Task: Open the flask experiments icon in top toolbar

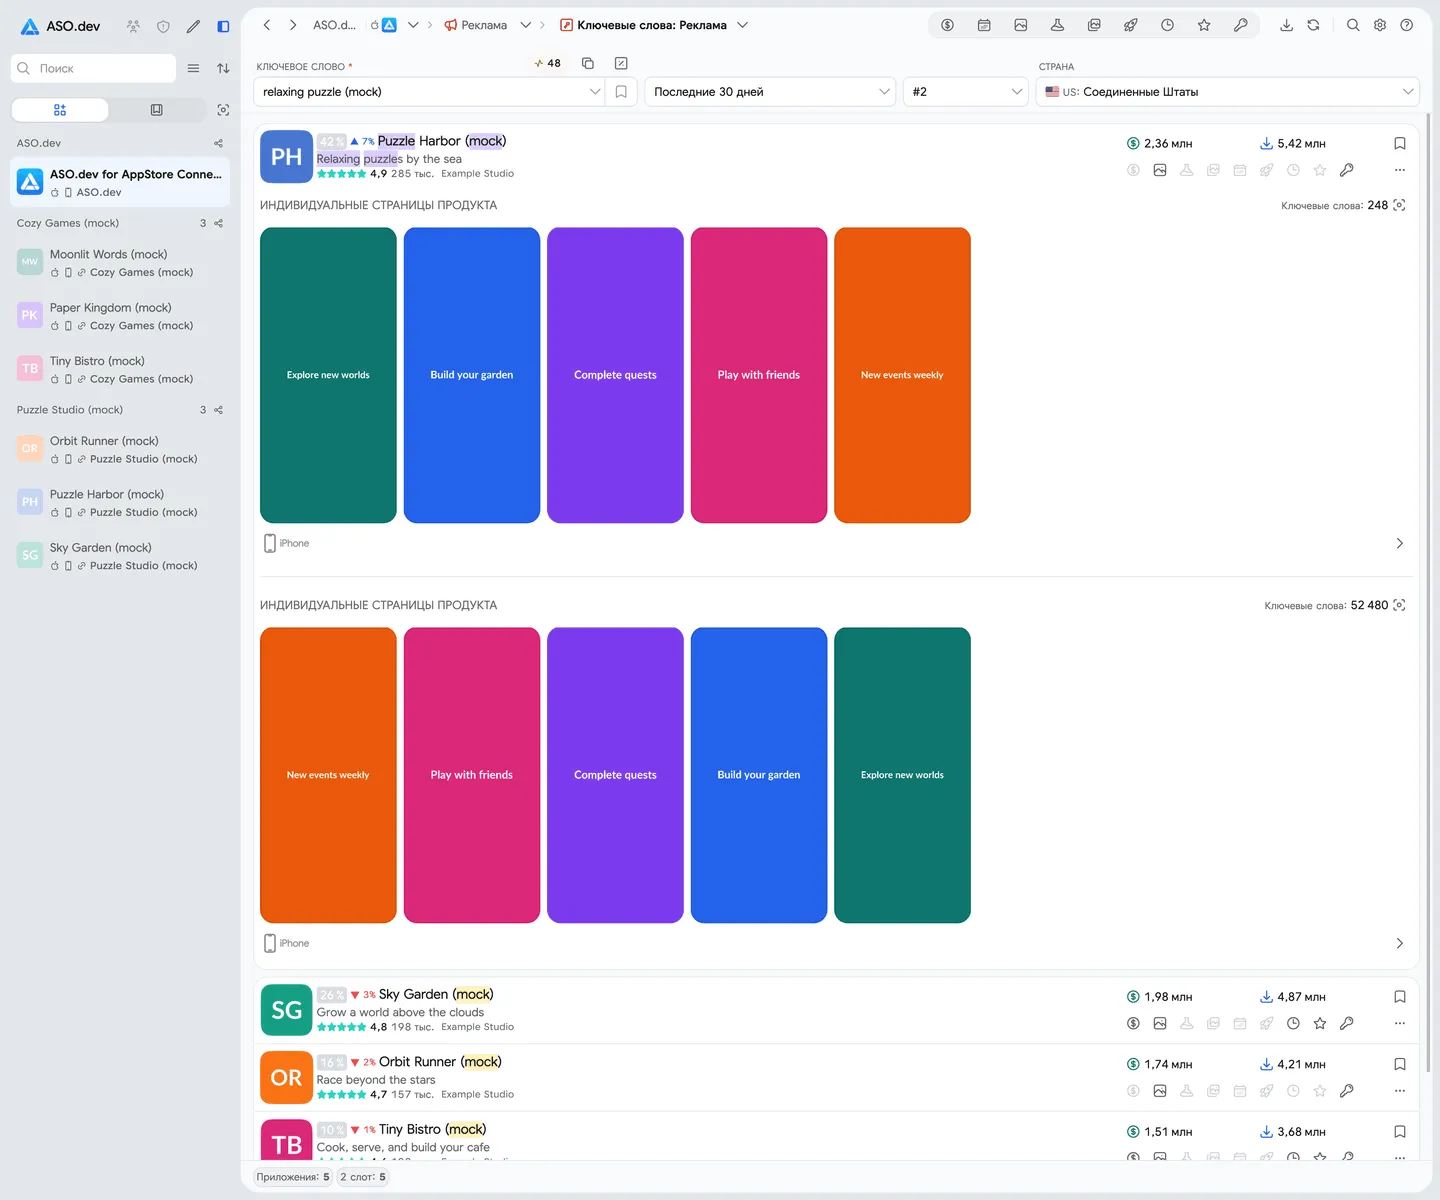Action: [1057, 25]
